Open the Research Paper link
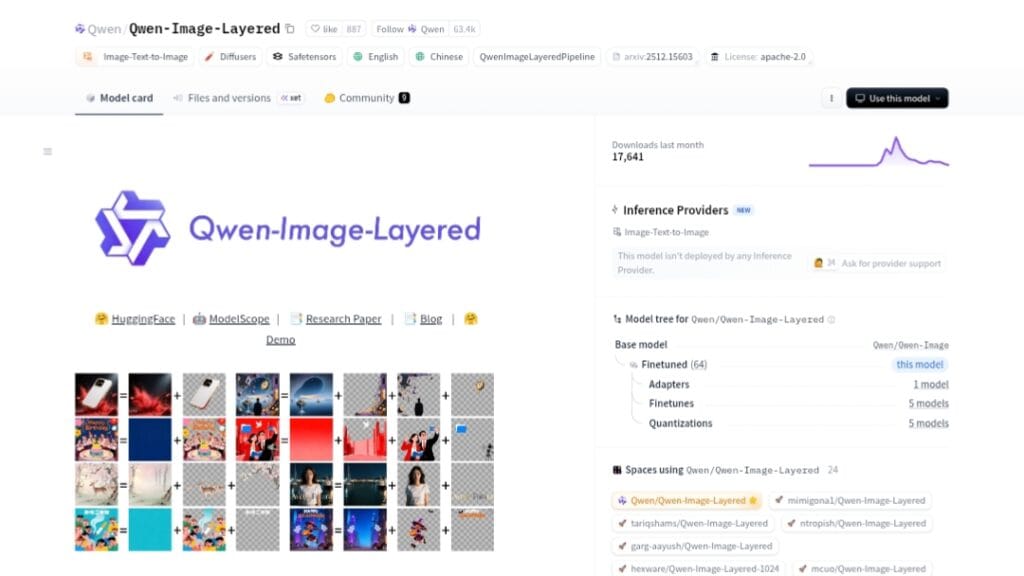 [343, 319]
